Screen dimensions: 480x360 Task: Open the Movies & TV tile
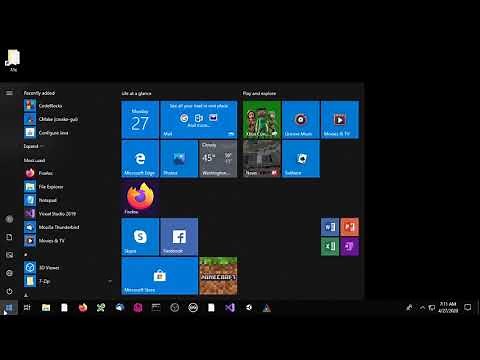tap(340, 119)
